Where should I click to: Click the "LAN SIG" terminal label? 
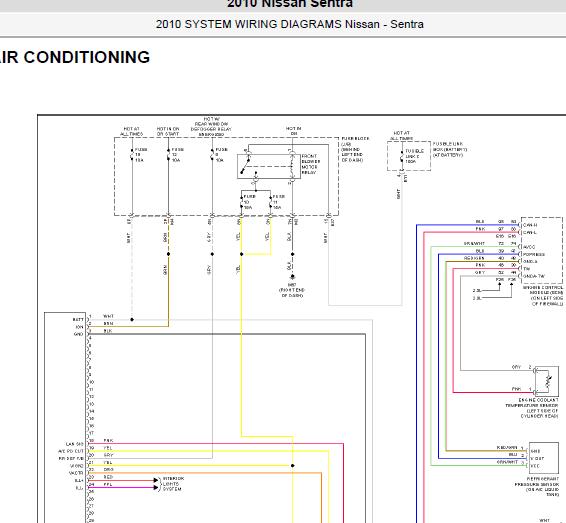(75, 444)
